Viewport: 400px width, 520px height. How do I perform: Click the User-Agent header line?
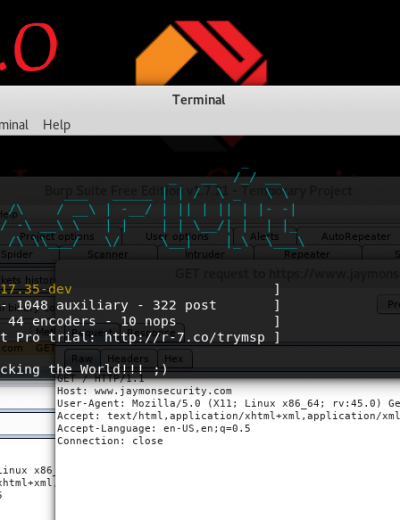tap(228, 403)
